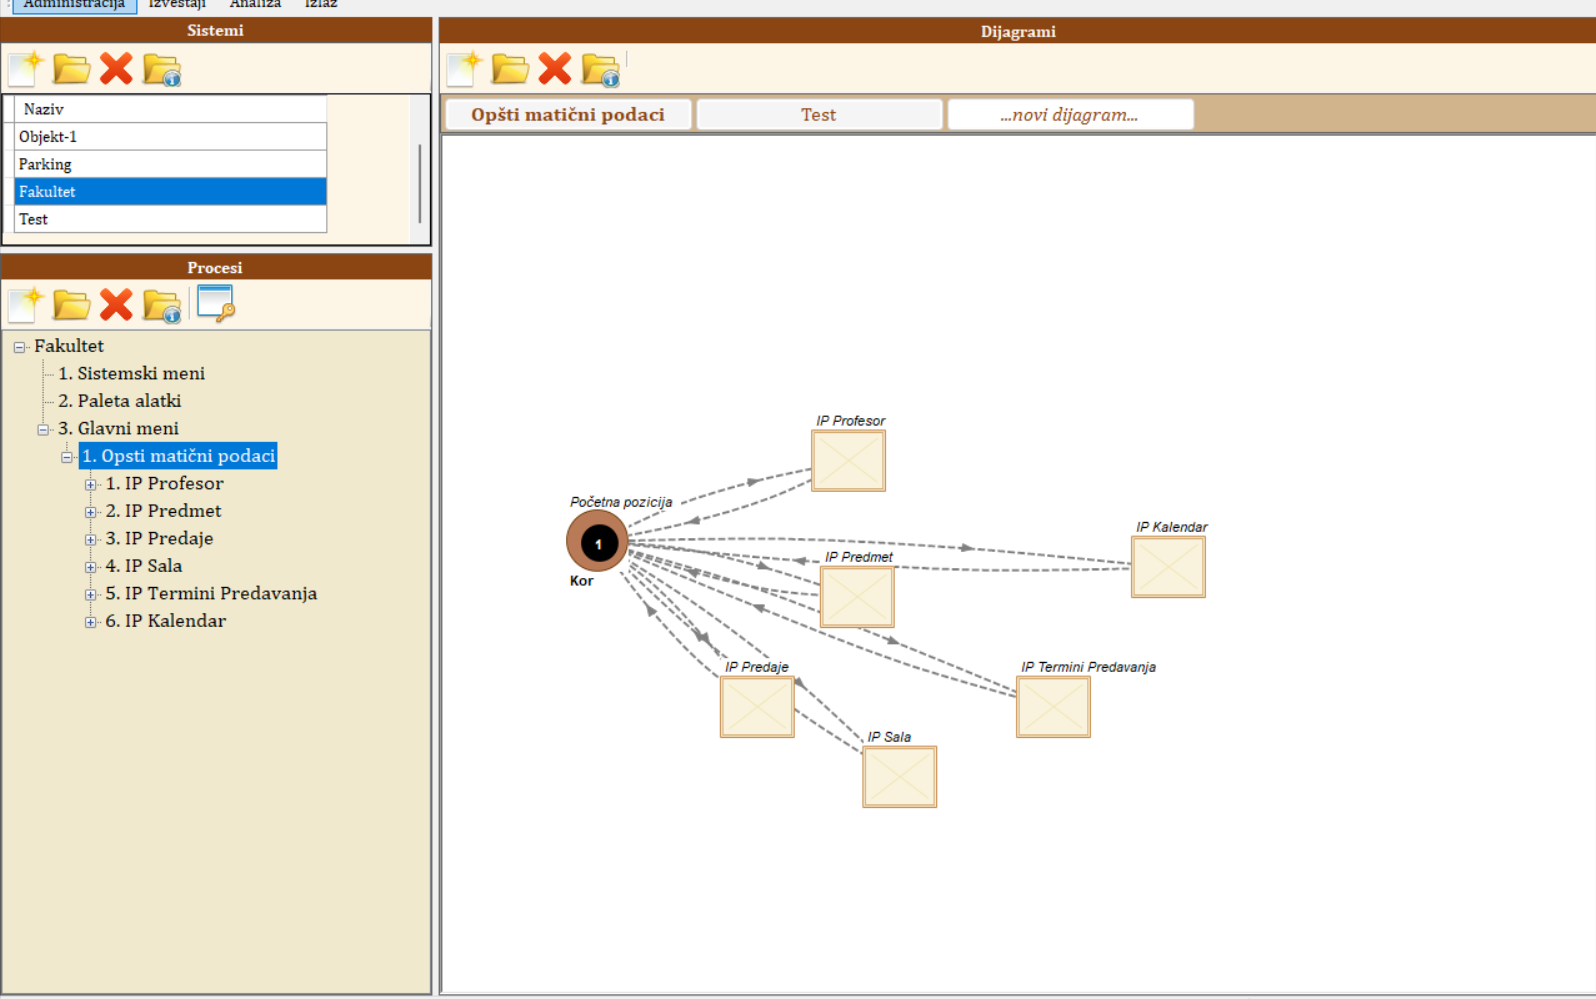The width and height of the screenshot is (1596, 999).
Task: Select 1. Opsti matični podaci tree item
Action: click(x=178, y=456)
